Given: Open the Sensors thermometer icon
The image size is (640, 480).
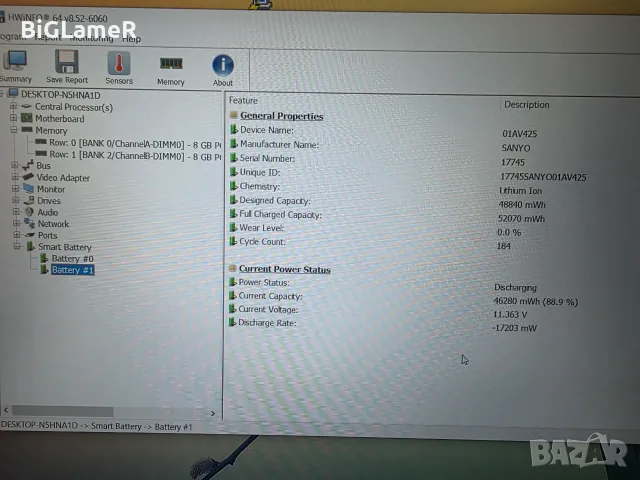Looking at the screenshot, I should [119, 68].
